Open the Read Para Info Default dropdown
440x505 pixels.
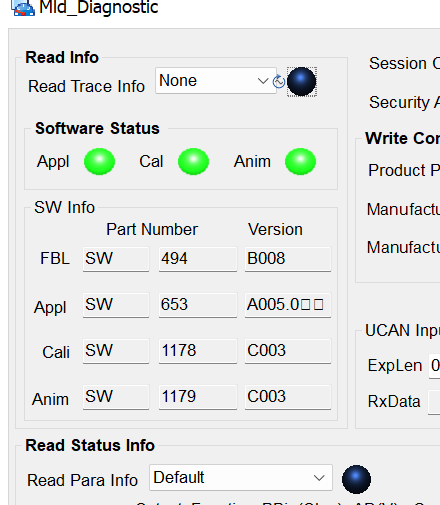coord(241,478)
